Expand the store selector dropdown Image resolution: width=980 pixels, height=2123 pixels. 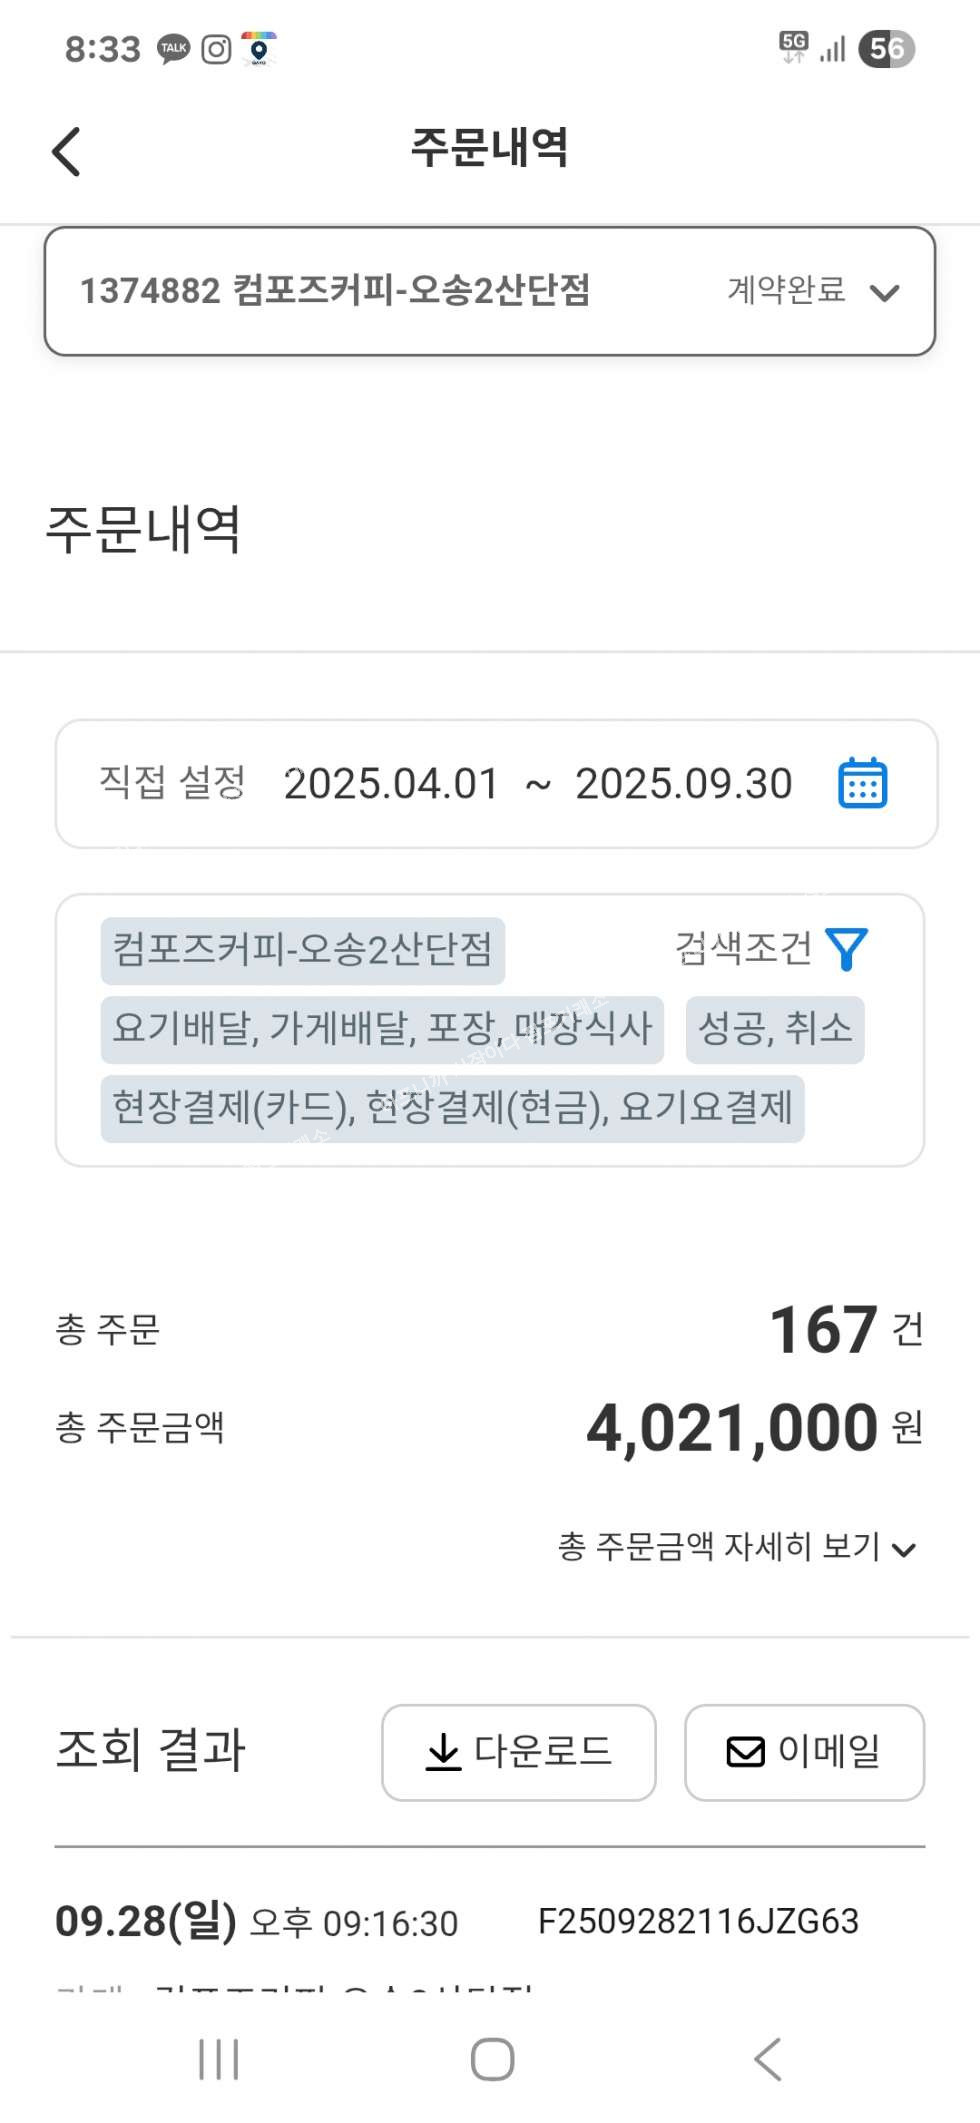tap(884, 292)
